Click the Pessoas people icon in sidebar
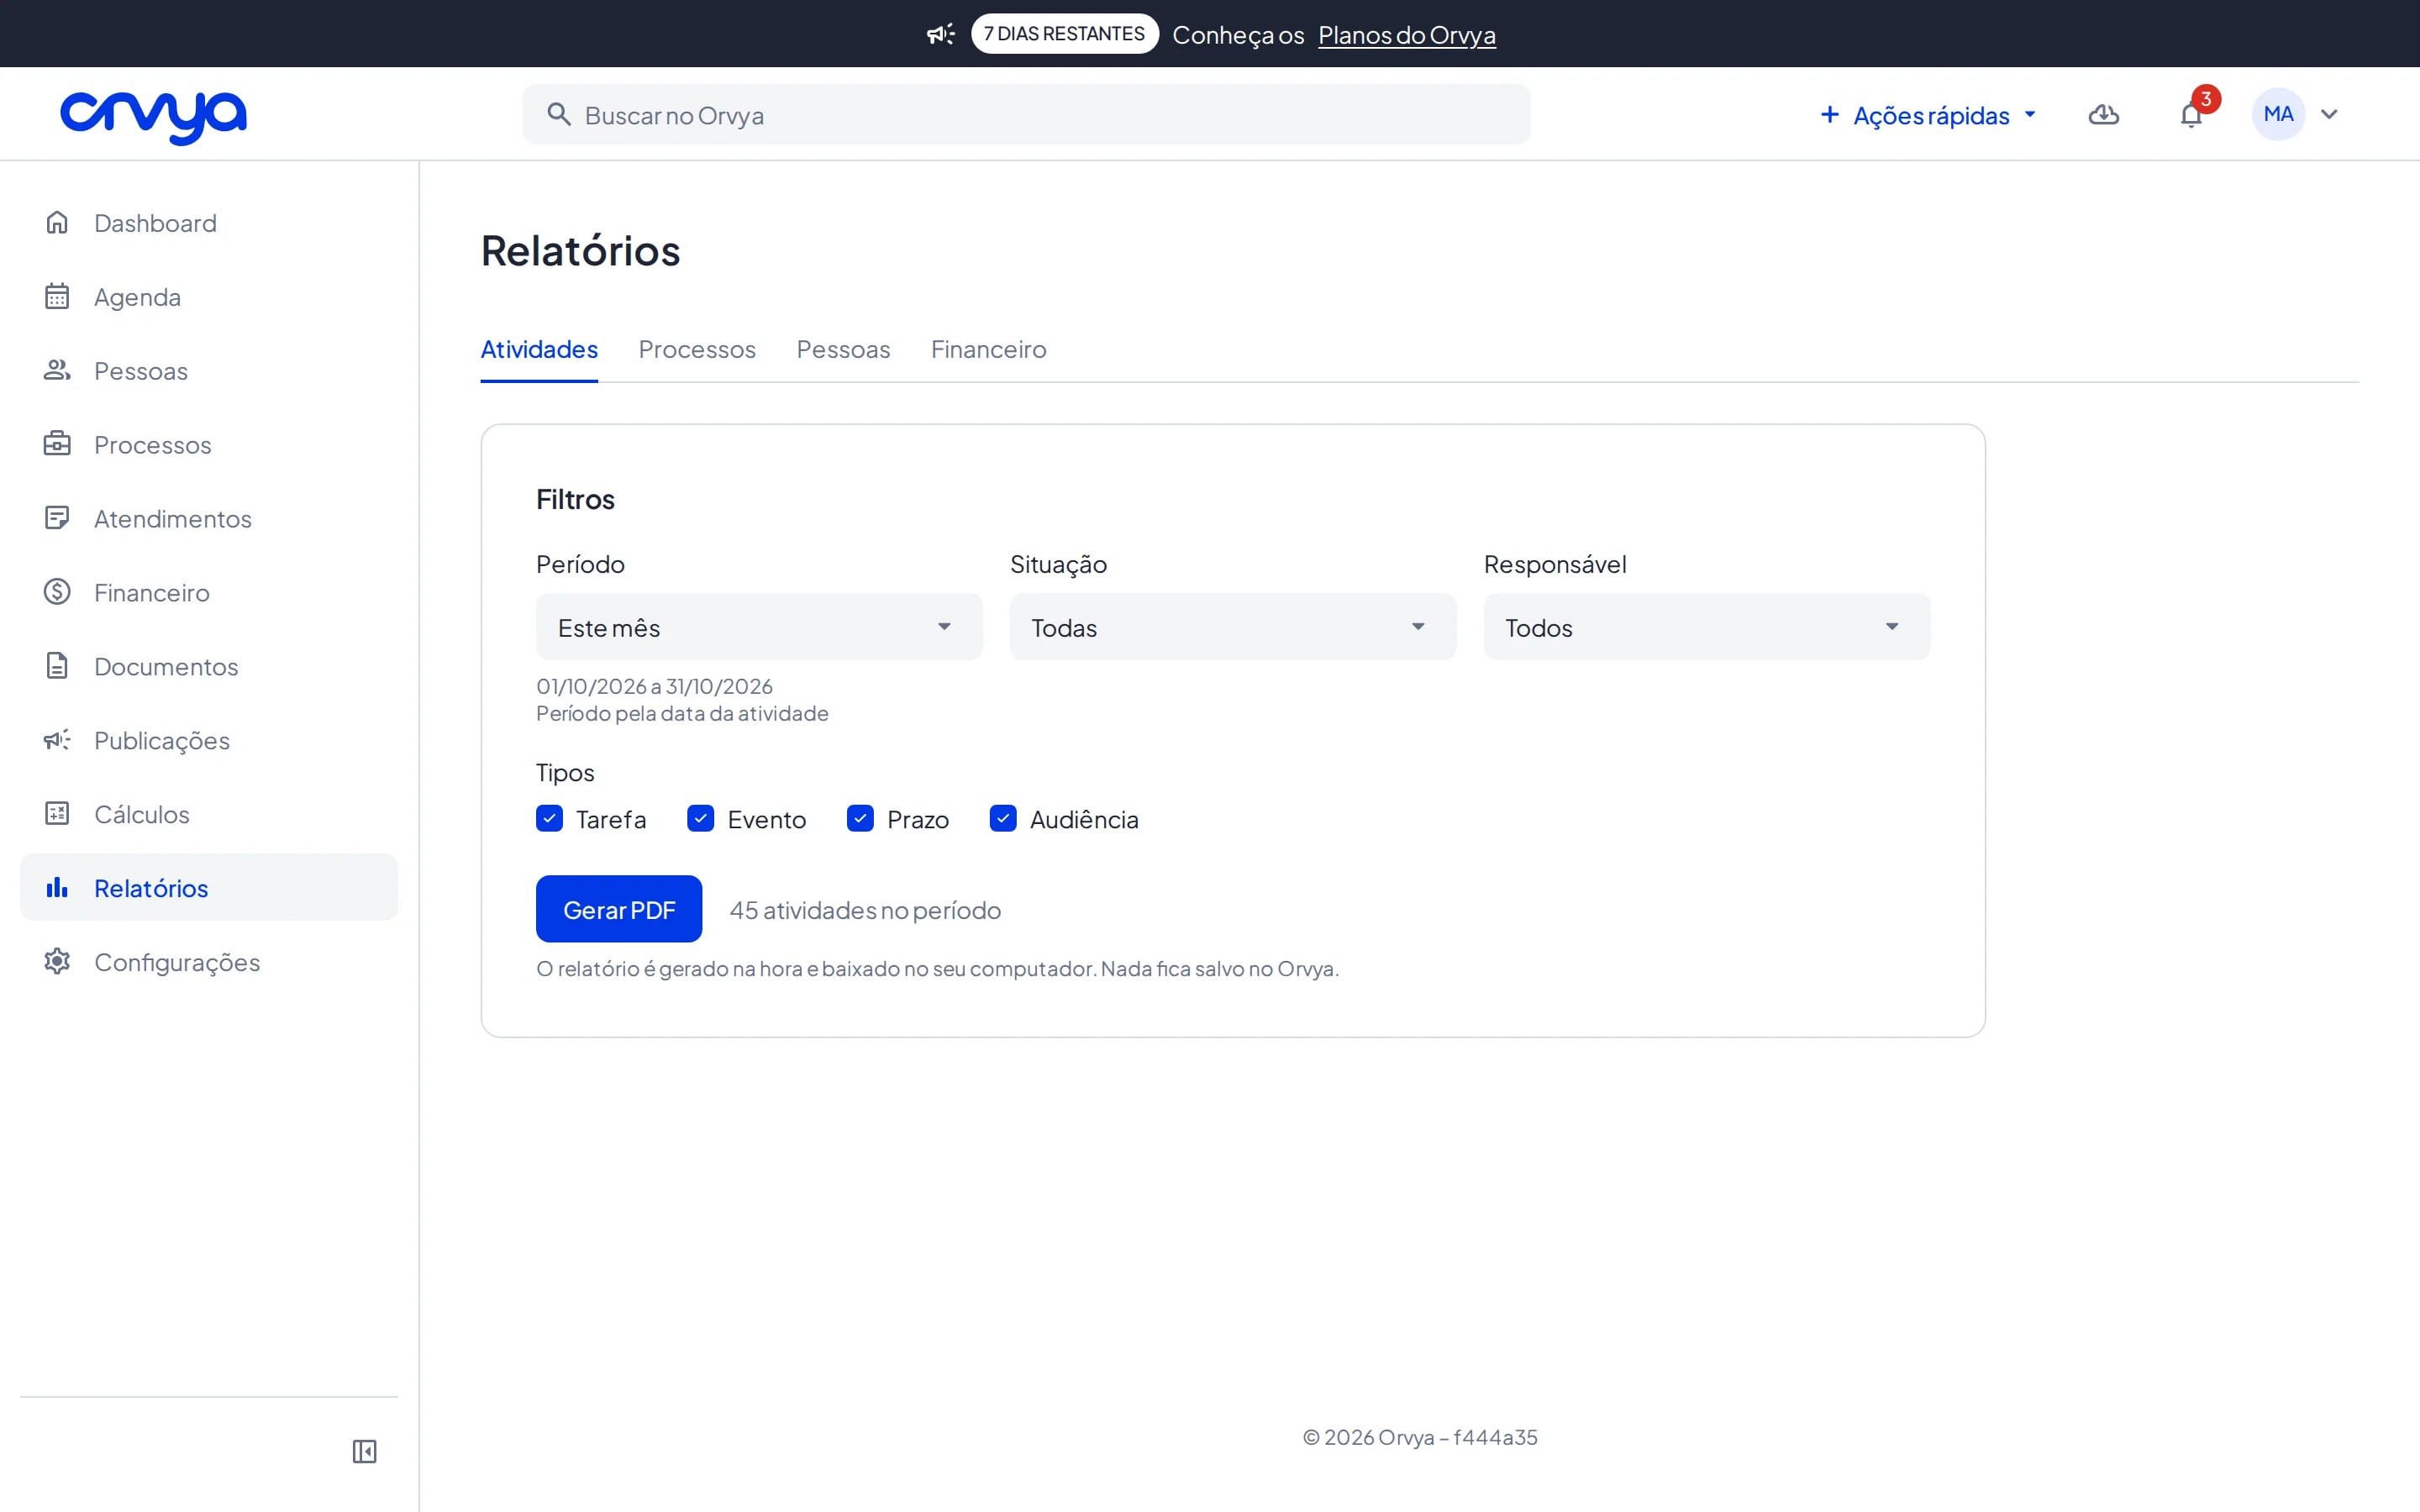The height and width of the screenshot is (1512, 2420). point(57,370)
